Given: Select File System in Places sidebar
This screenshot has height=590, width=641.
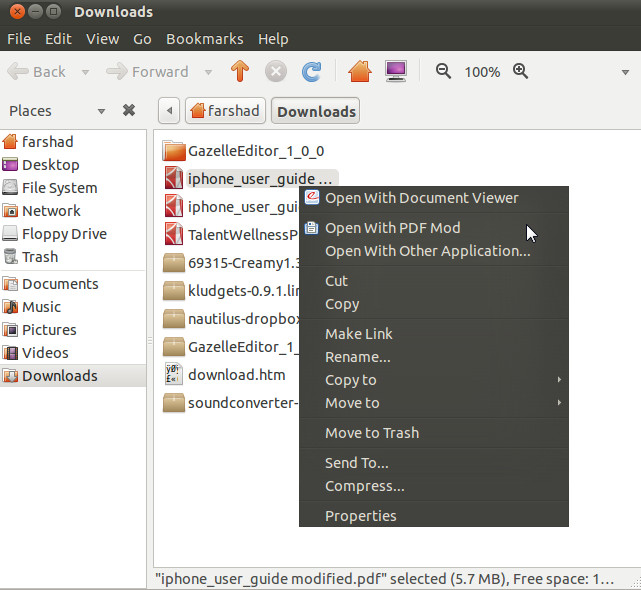Looking at the screenshot, I should (x=73, y=188).
